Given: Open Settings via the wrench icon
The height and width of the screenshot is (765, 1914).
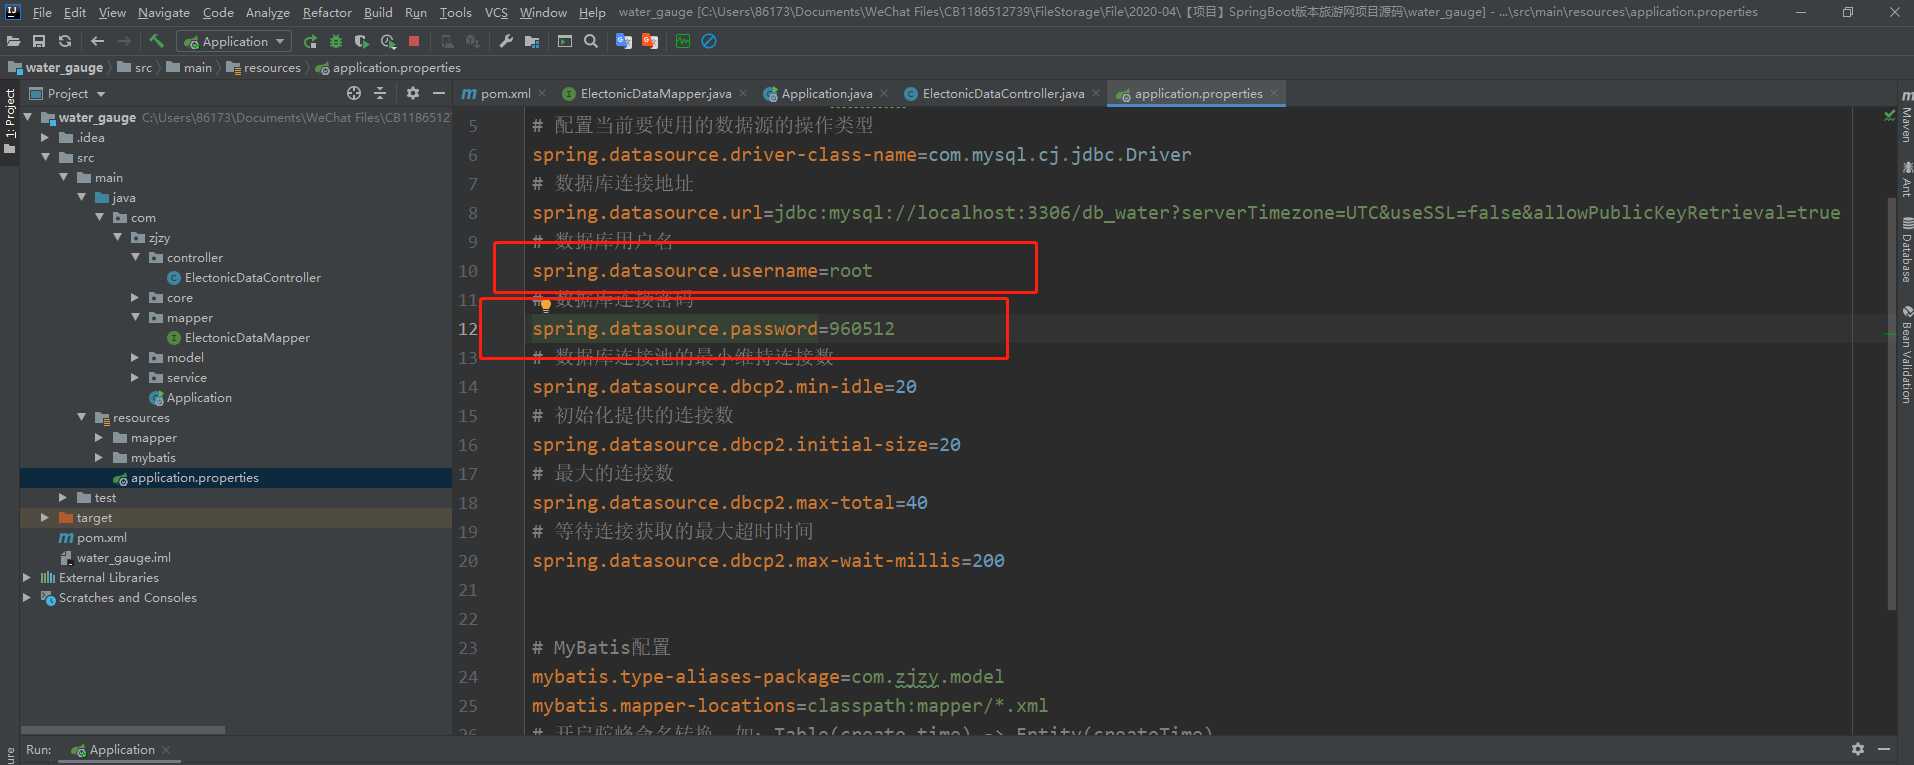Looking at the screenshot, I should (x=506, y=41).
